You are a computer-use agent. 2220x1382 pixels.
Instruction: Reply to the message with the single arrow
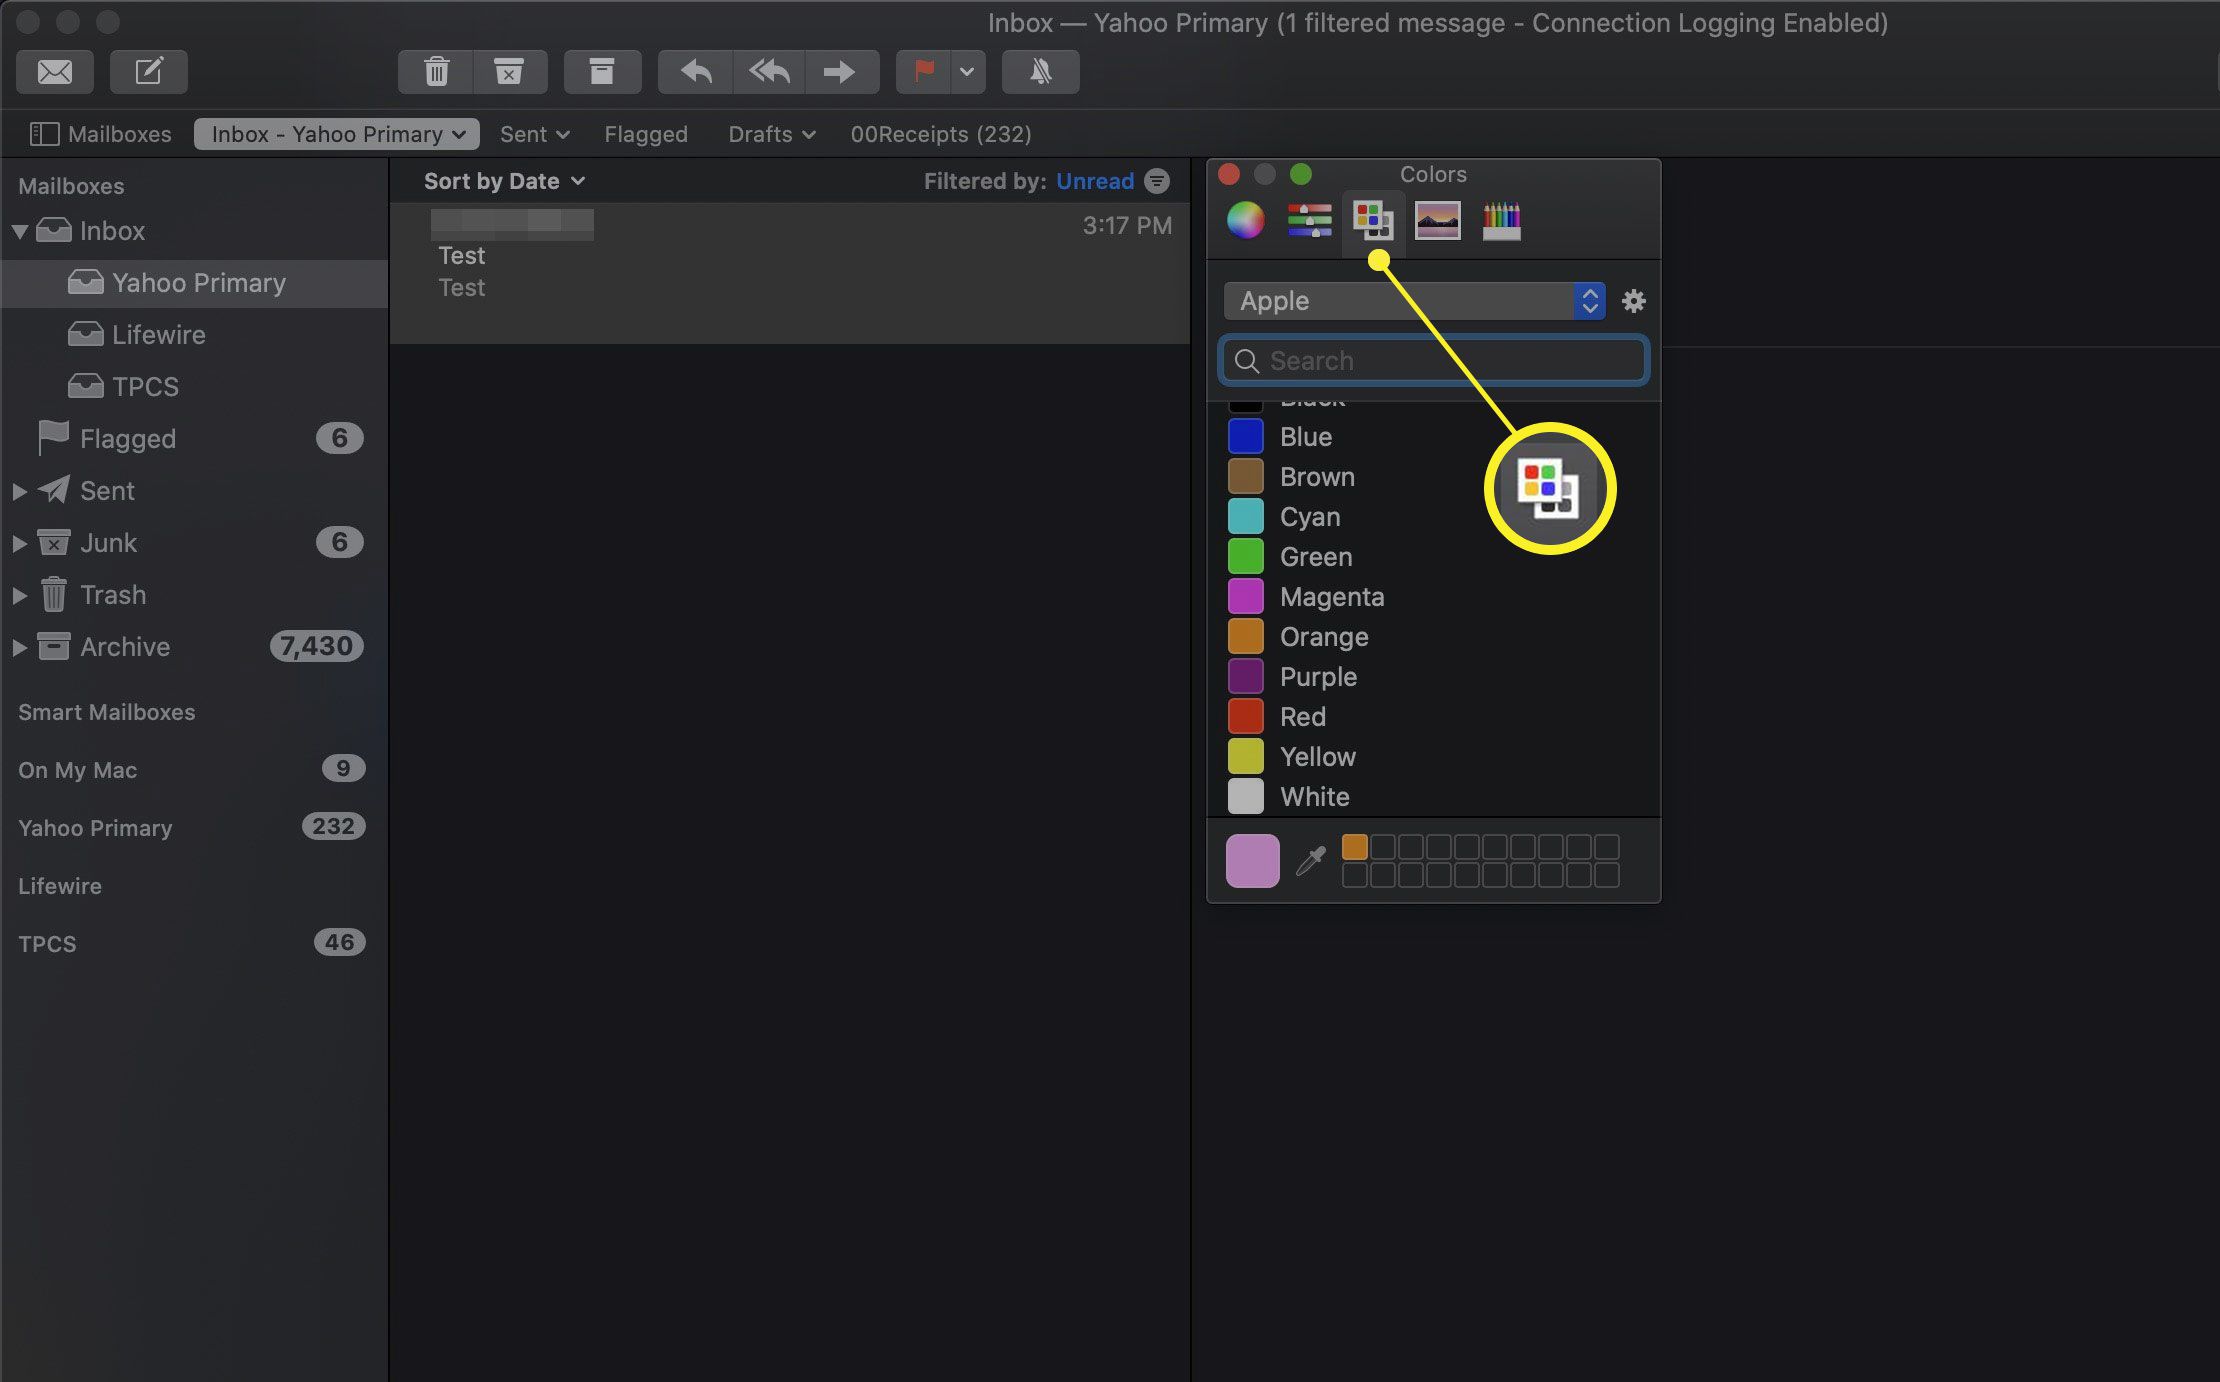click(696, 72)
